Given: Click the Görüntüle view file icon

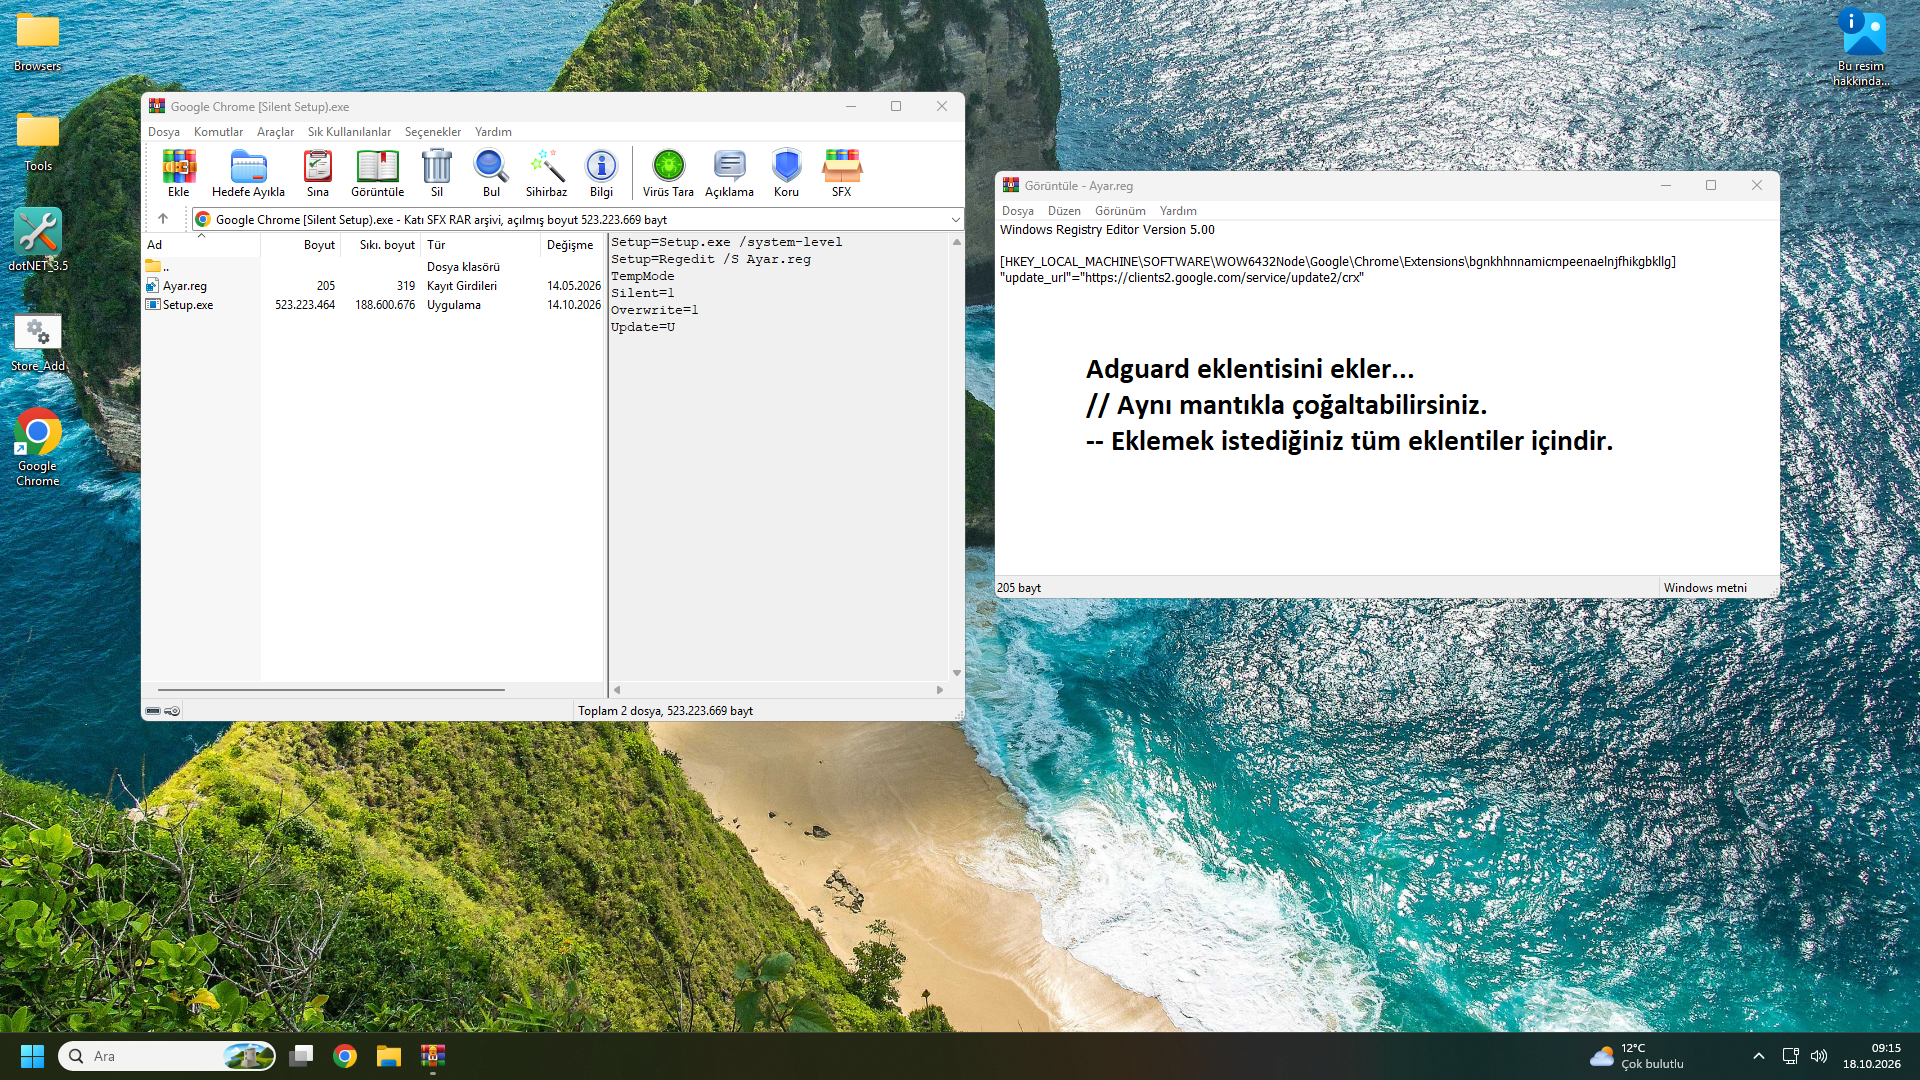Looking at the screenshot, I should (x=377, y=173).
